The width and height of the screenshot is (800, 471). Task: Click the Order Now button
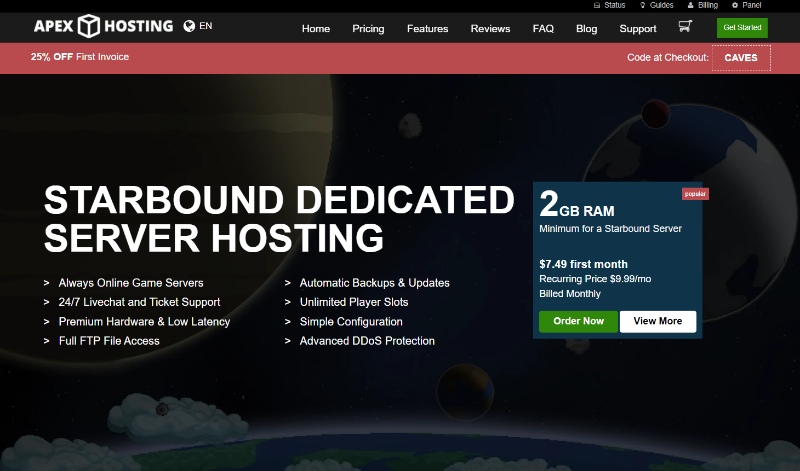579,321
